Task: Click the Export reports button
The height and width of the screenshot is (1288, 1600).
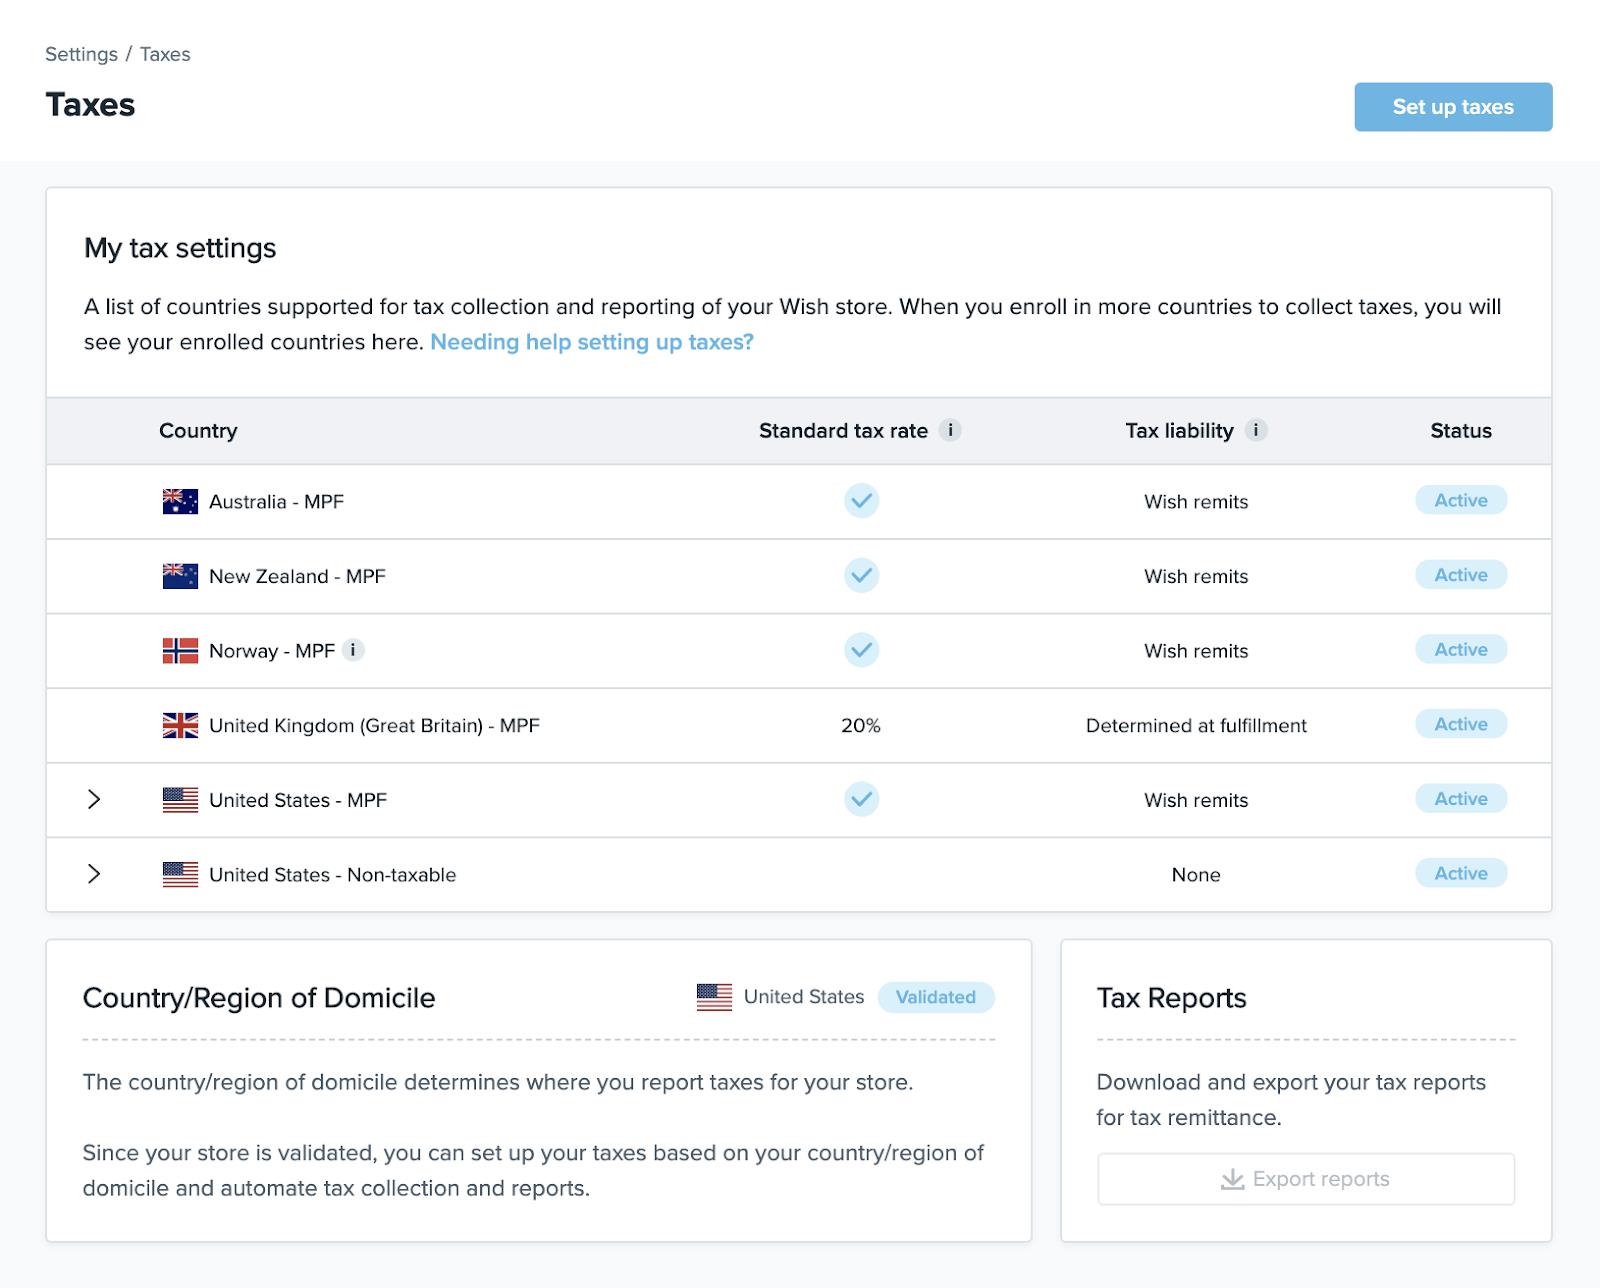Action: click(x=1305, y=1179)
